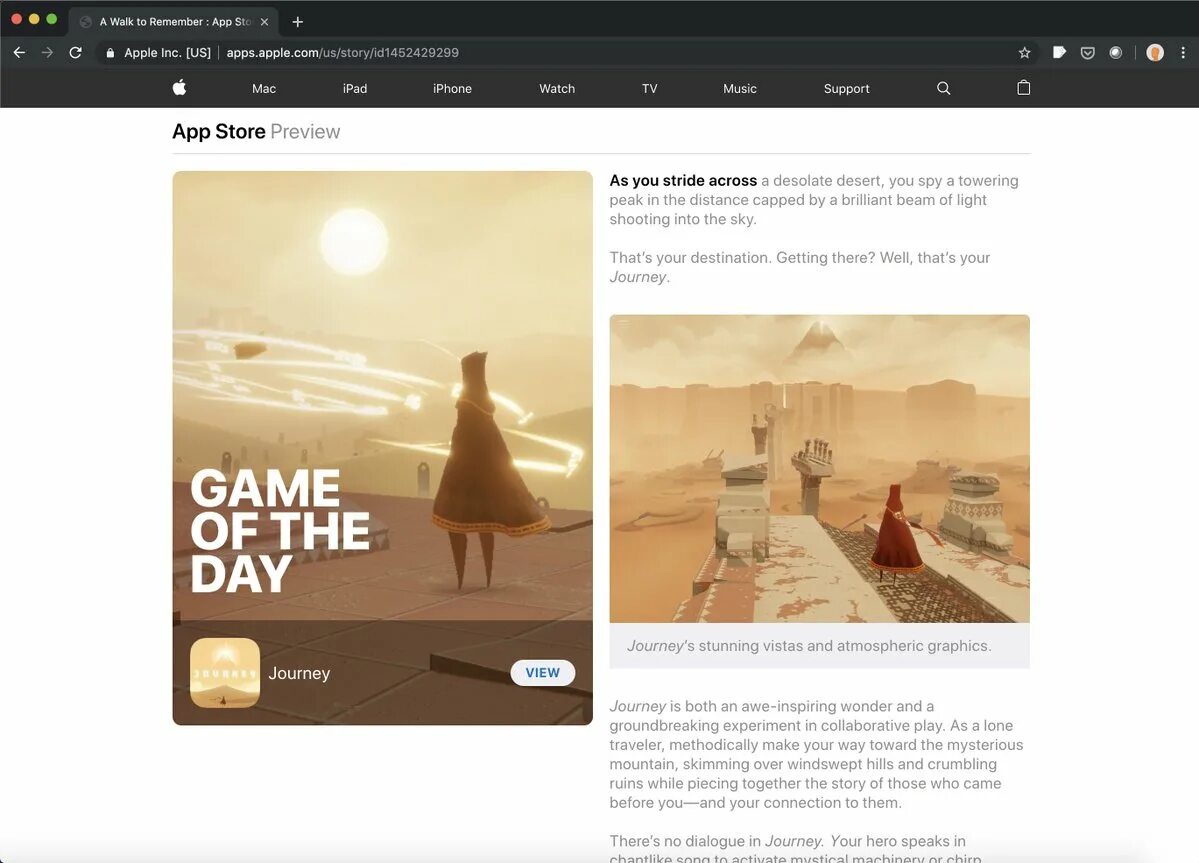
Task: Click the "GAME OF THE DAY" headline
Action: [x=280, y=531]
